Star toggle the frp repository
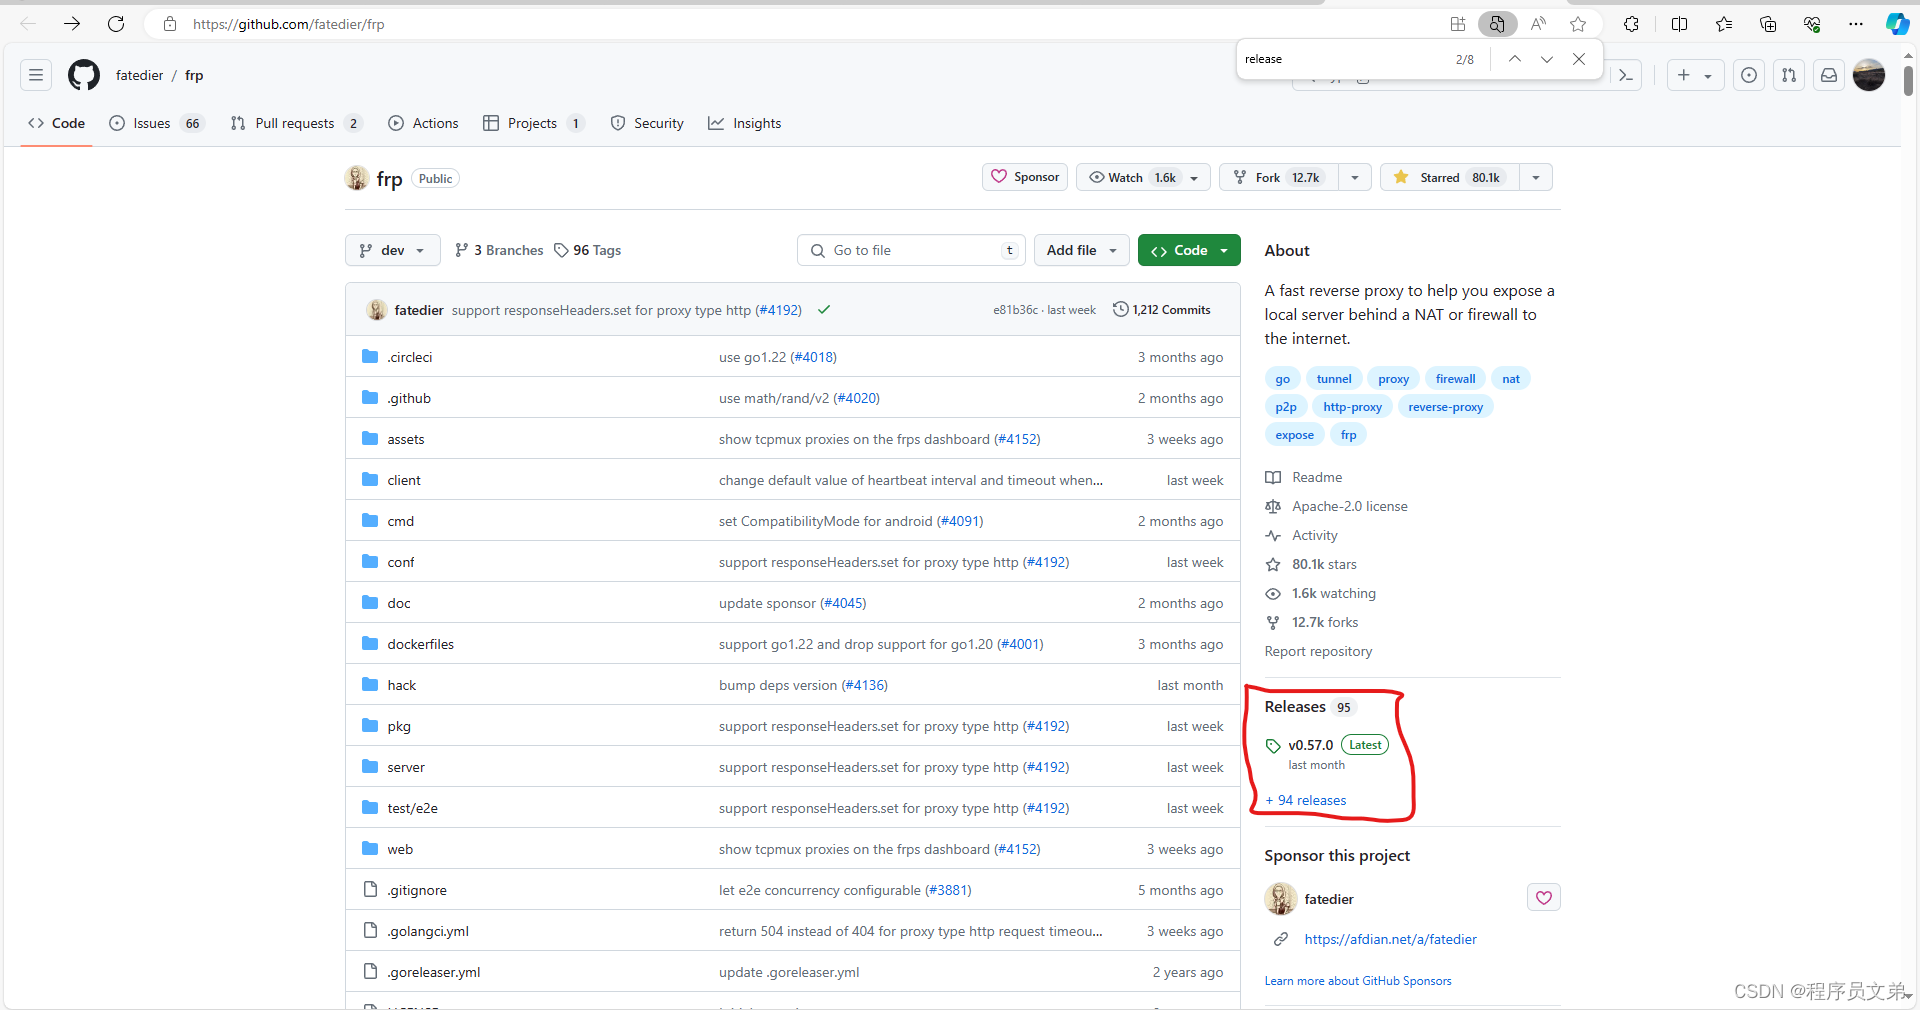 point(1449,178)
